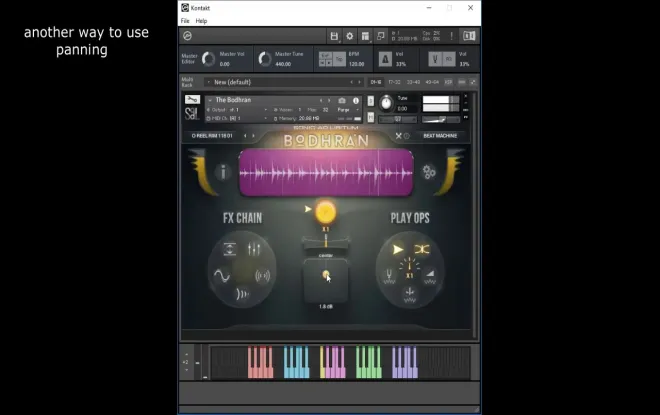The width and height of the screenshot is (660, 415).
Task: Select the equalizer sliders icon in FX Chain
Action: tap(254, 249)
